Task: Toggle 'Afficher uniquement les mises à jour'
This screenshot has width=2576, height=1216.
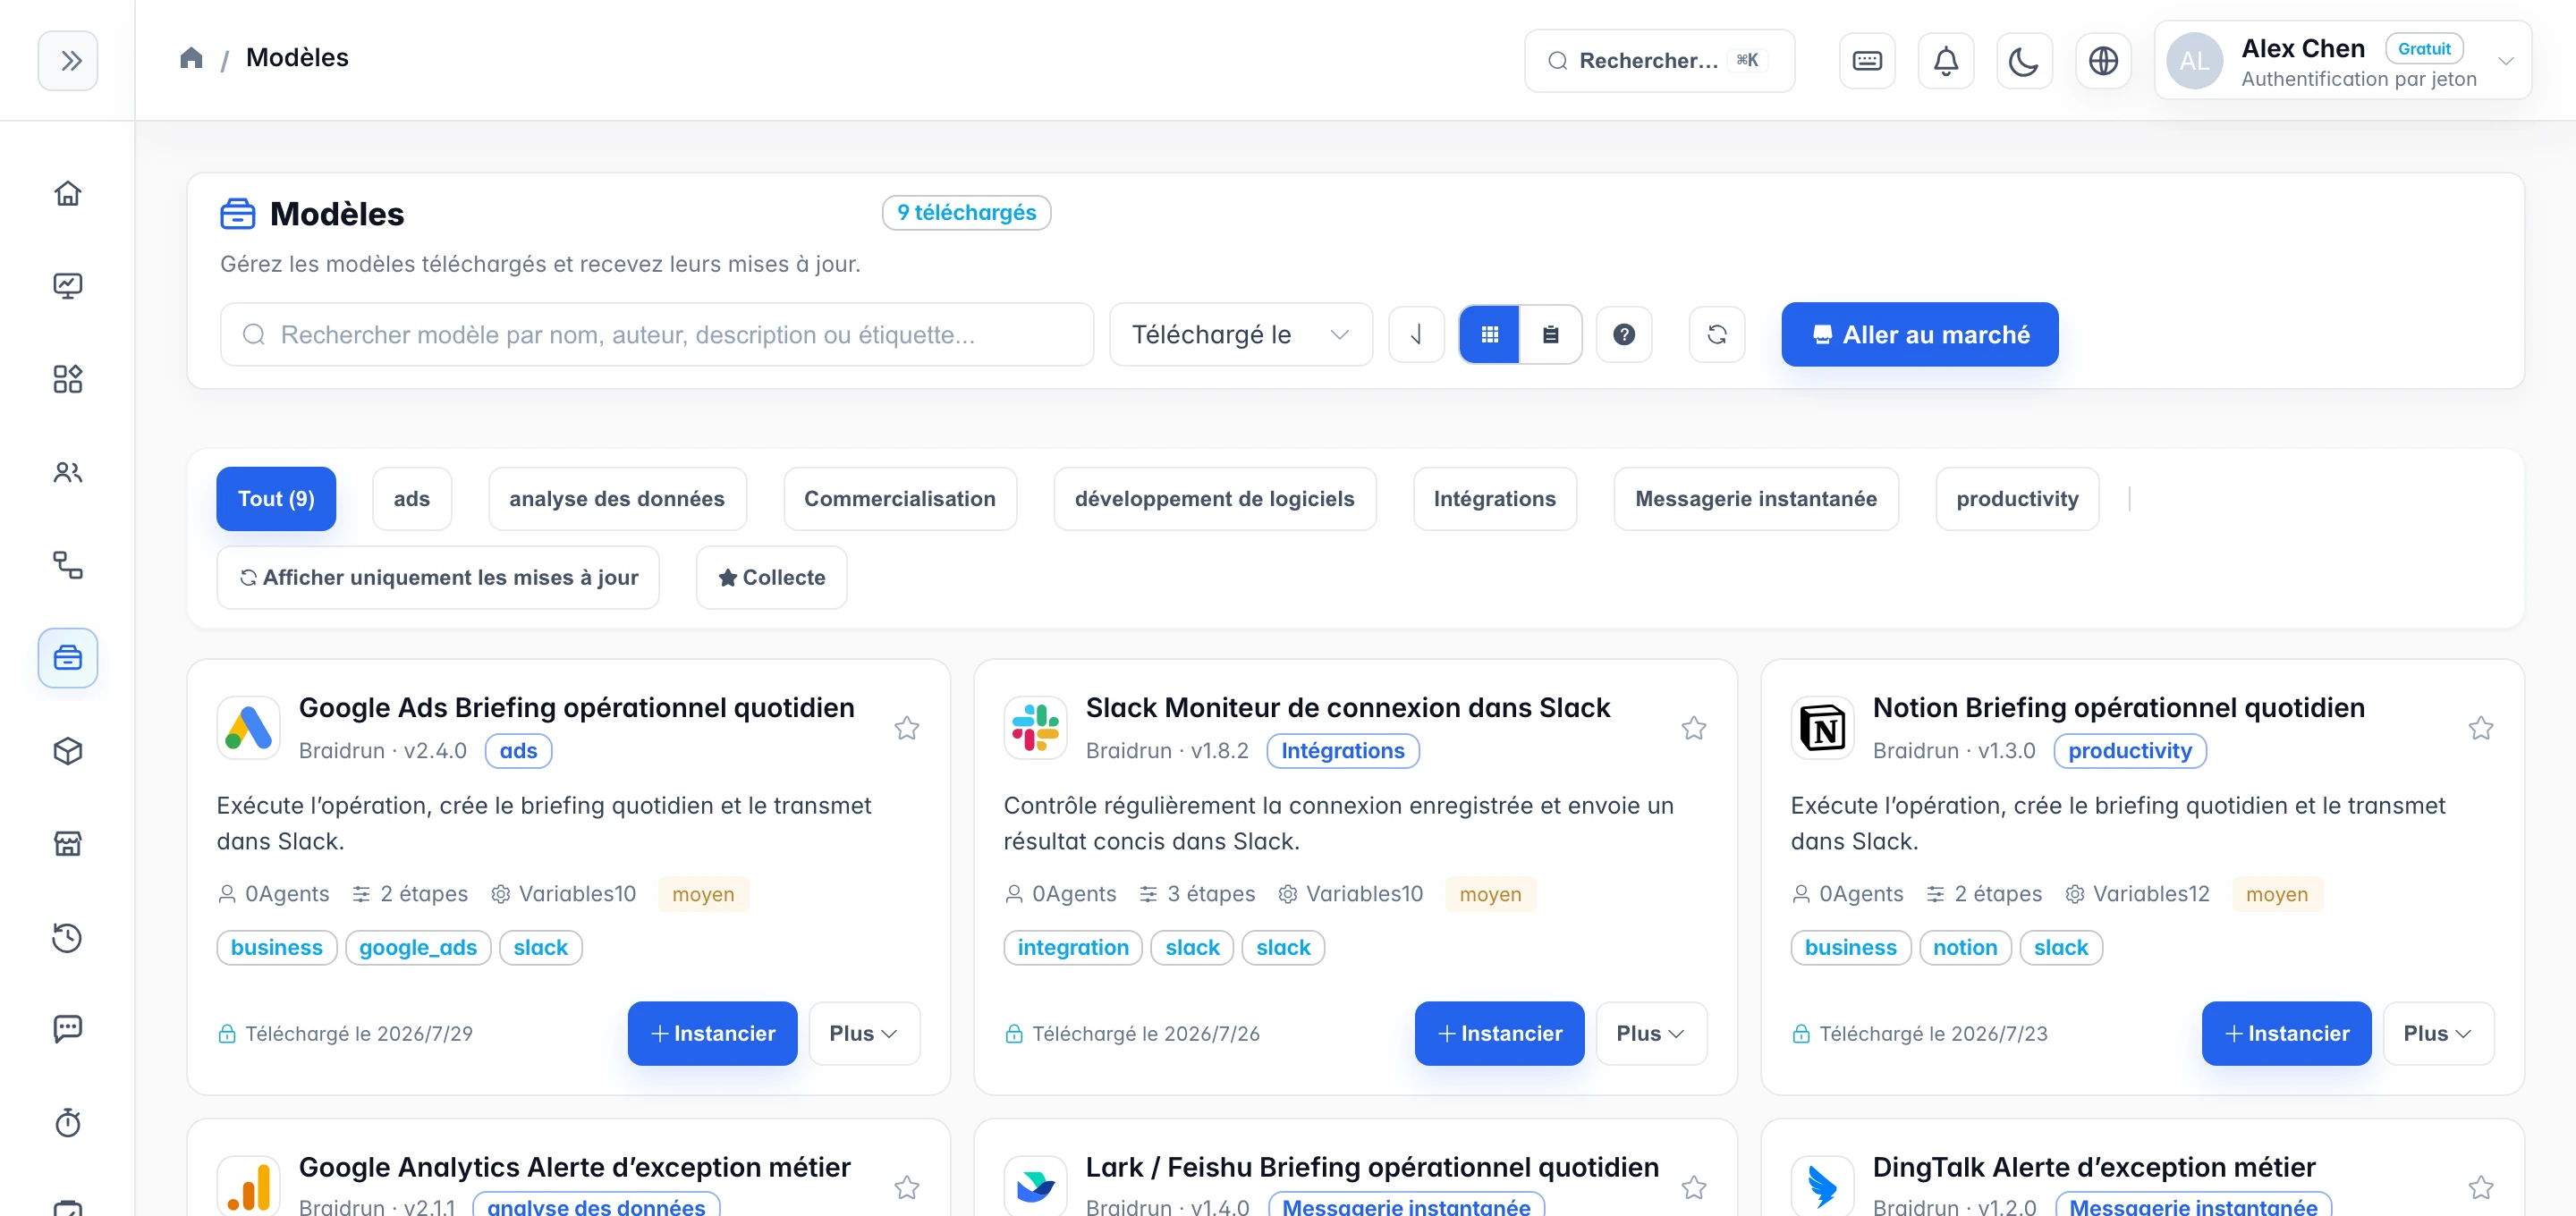Action: [438, 578]
